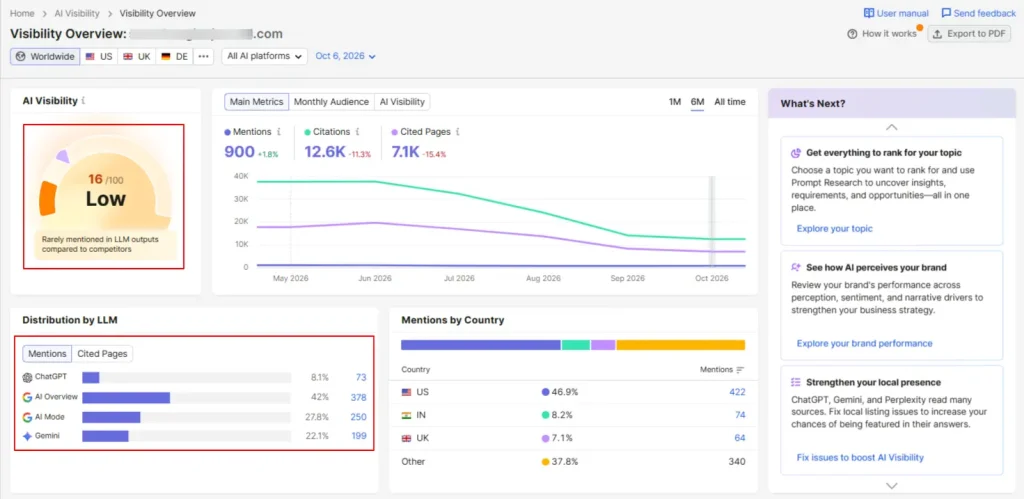Viewport: 1024px width, 499px height.
Task: Click the Get everything to rank icon
Action: pyautogui.click(x=795, y=153)
